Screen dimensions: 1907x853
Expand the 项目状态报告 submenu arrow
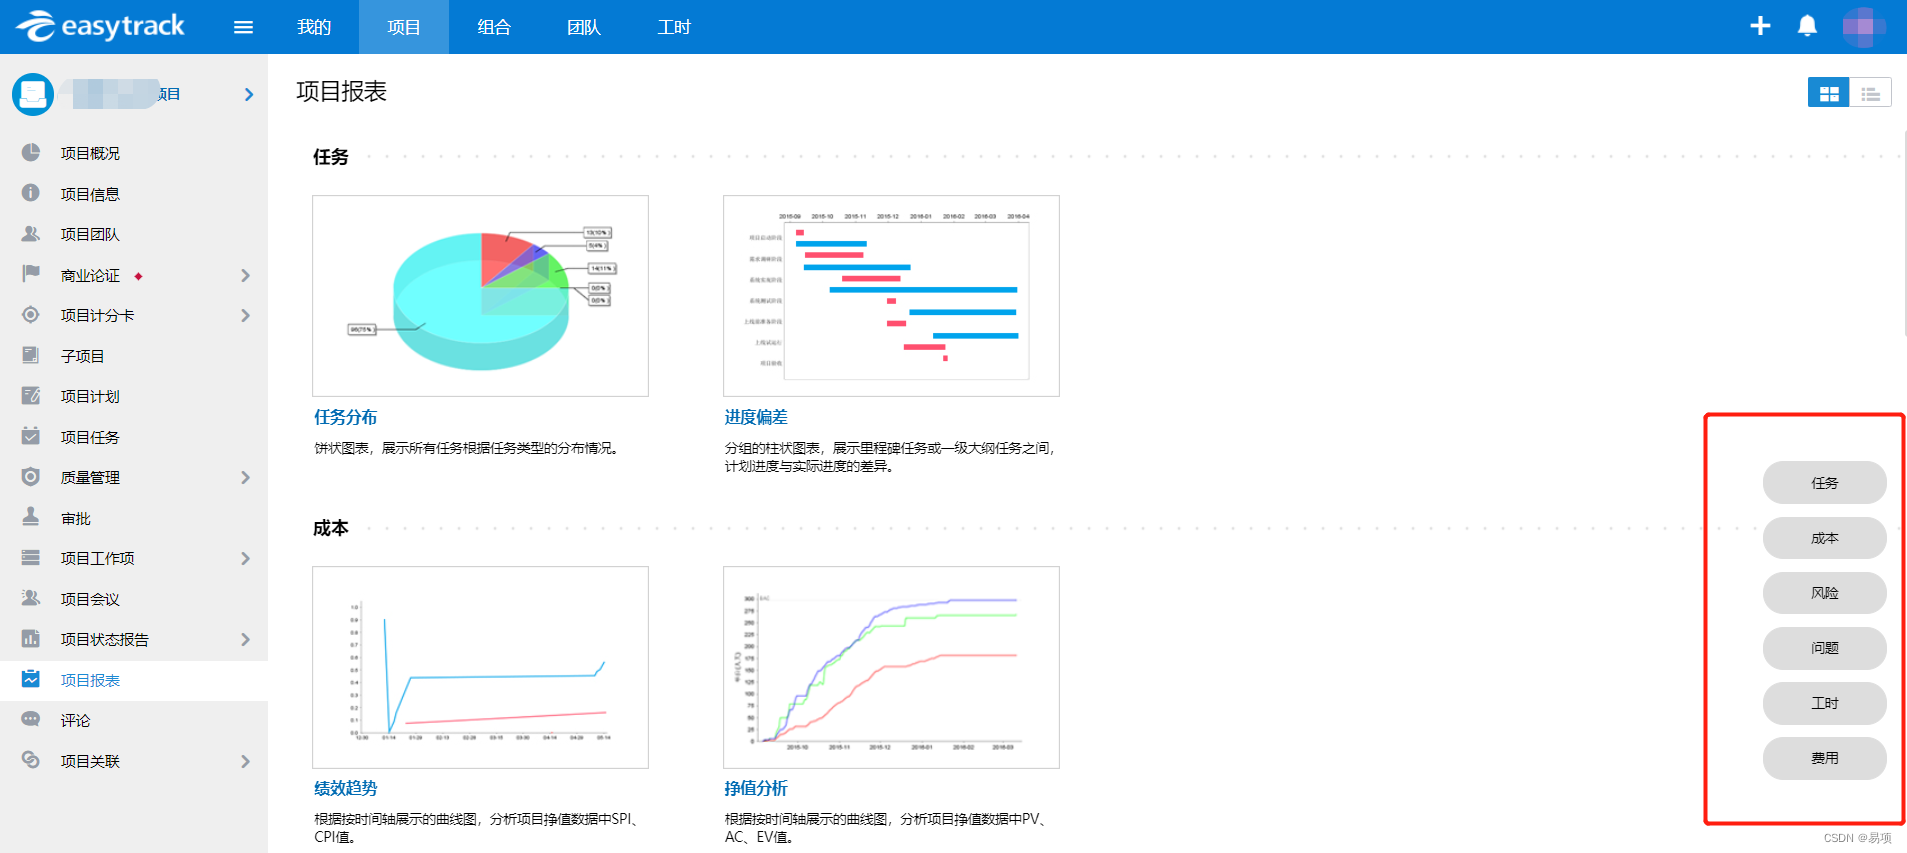click(x=245, y=639)
